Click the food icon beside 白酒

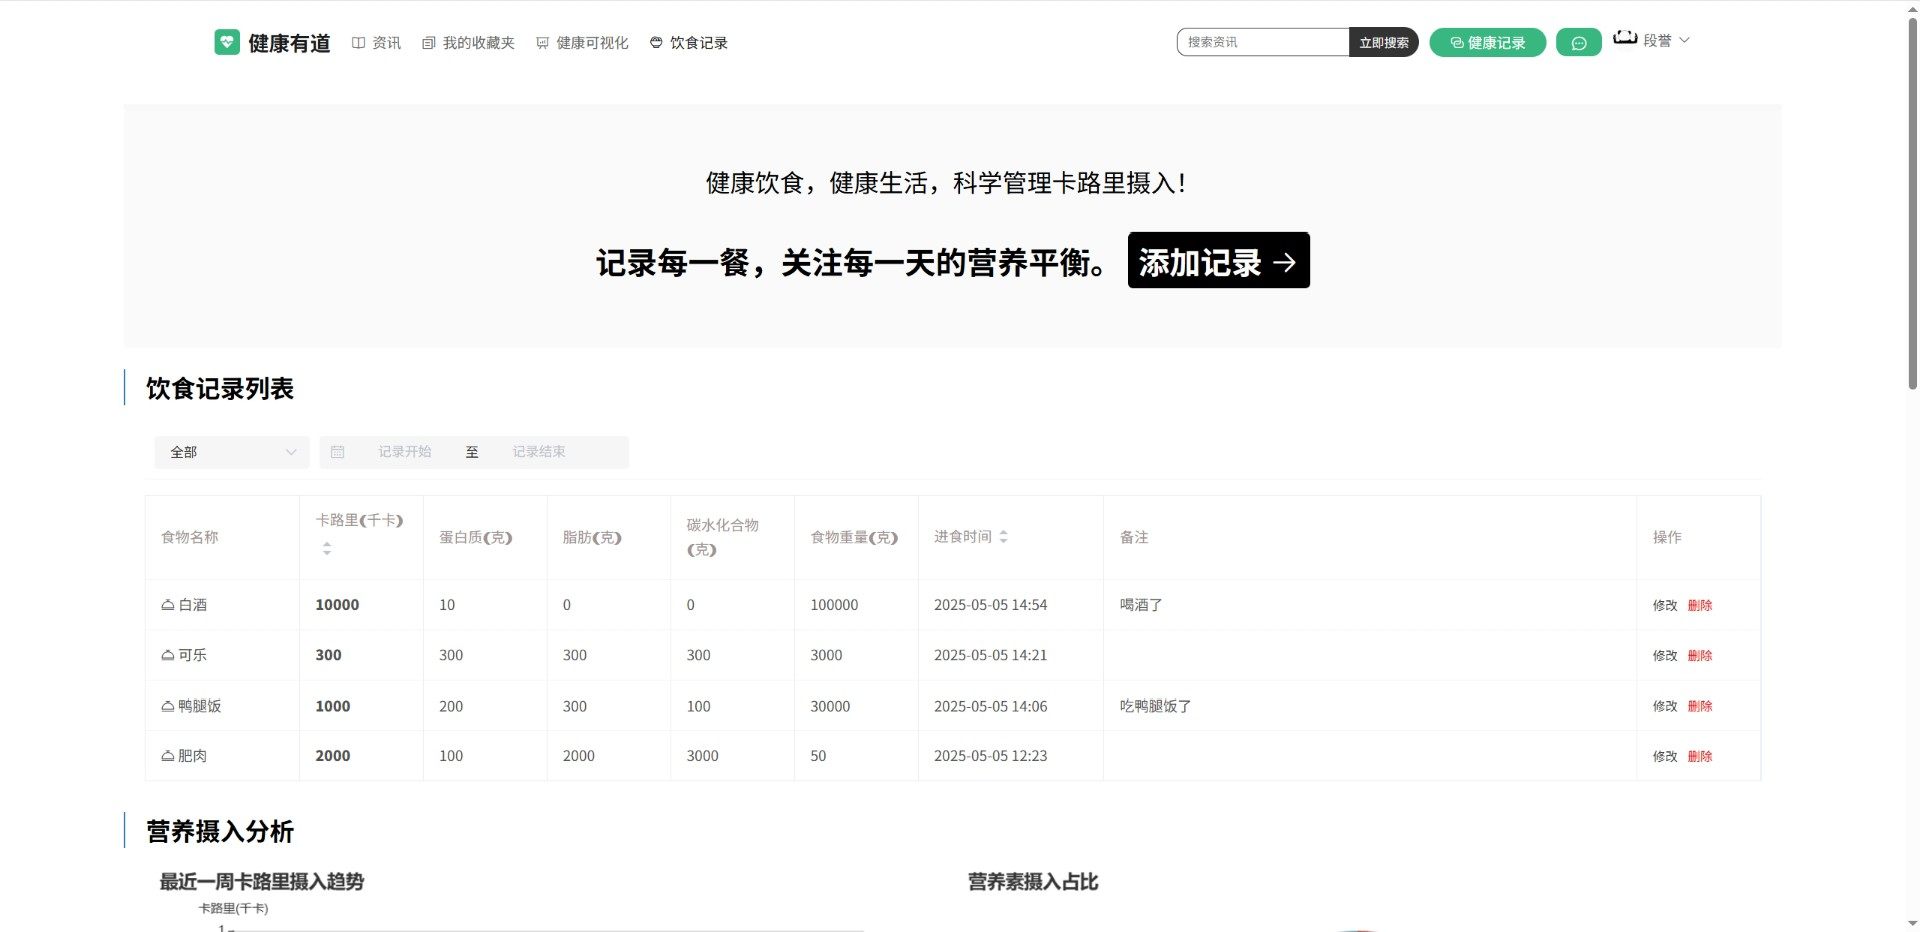point(168,605)
